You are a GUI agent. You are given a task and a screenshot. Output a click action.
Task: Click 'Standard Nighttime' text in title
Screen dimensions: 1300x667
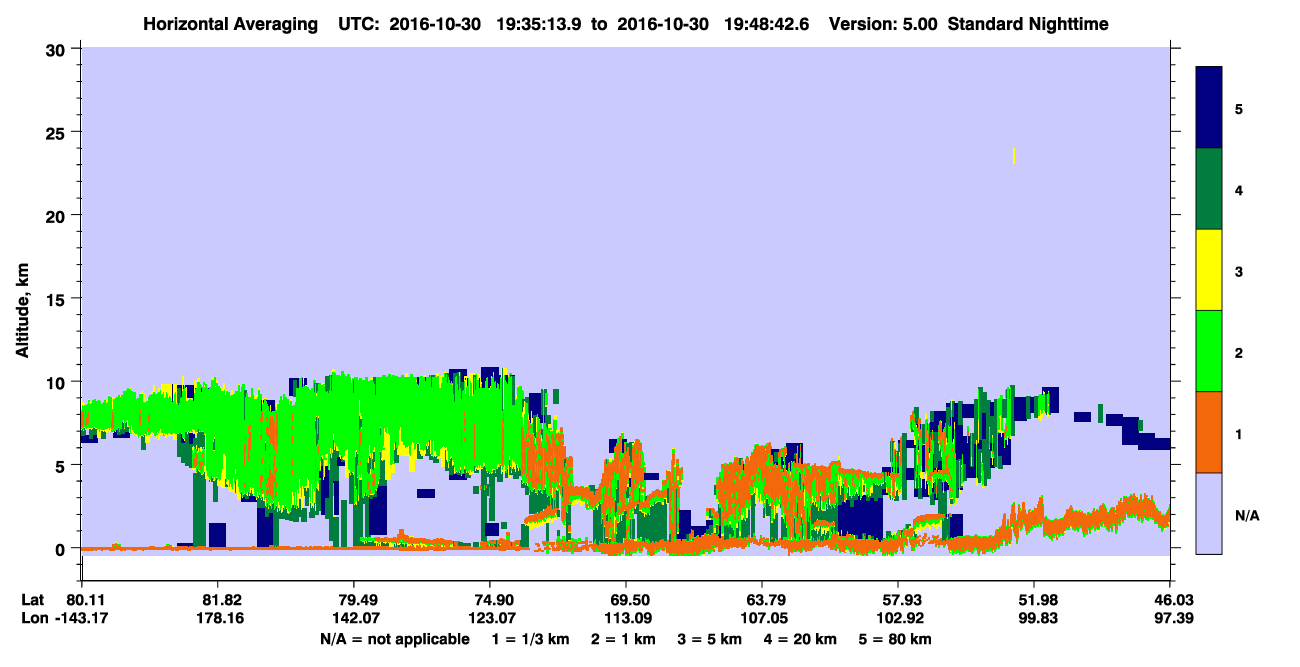pos(1028,23)
